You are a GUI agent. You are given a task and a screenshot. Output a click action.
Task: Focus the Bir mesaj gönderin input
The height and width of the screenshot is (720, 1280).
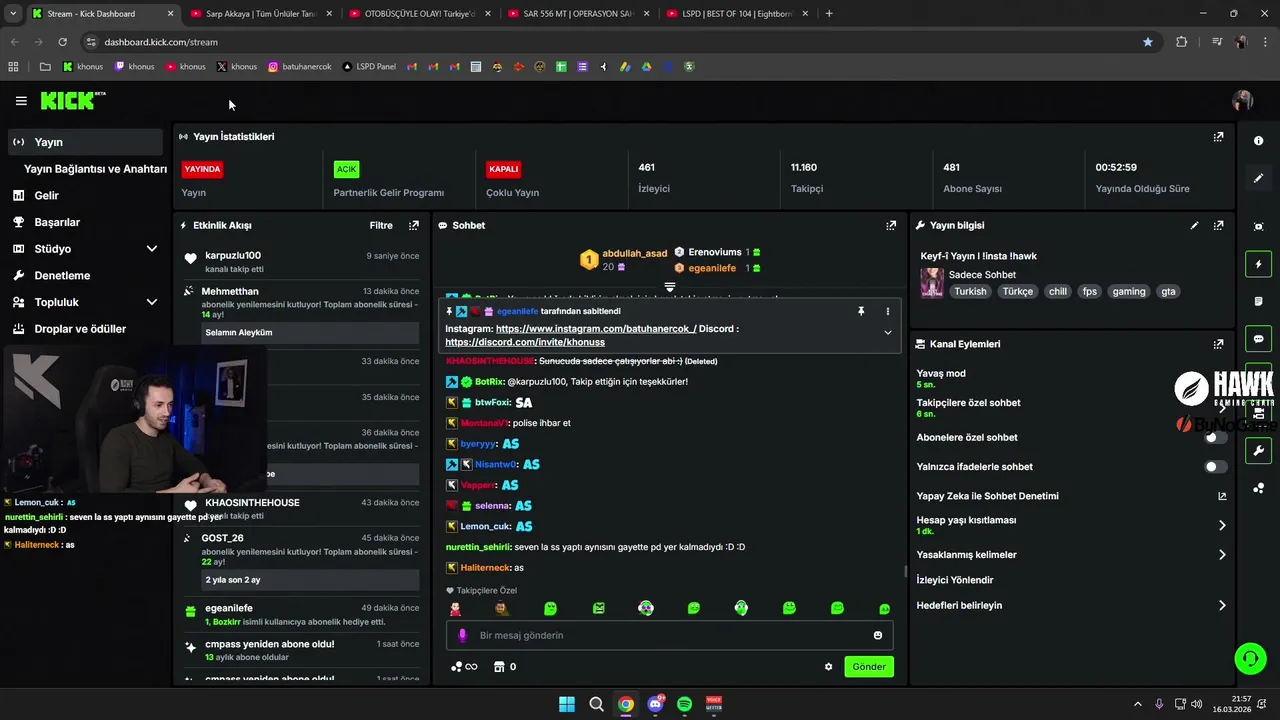click(670, 635)
